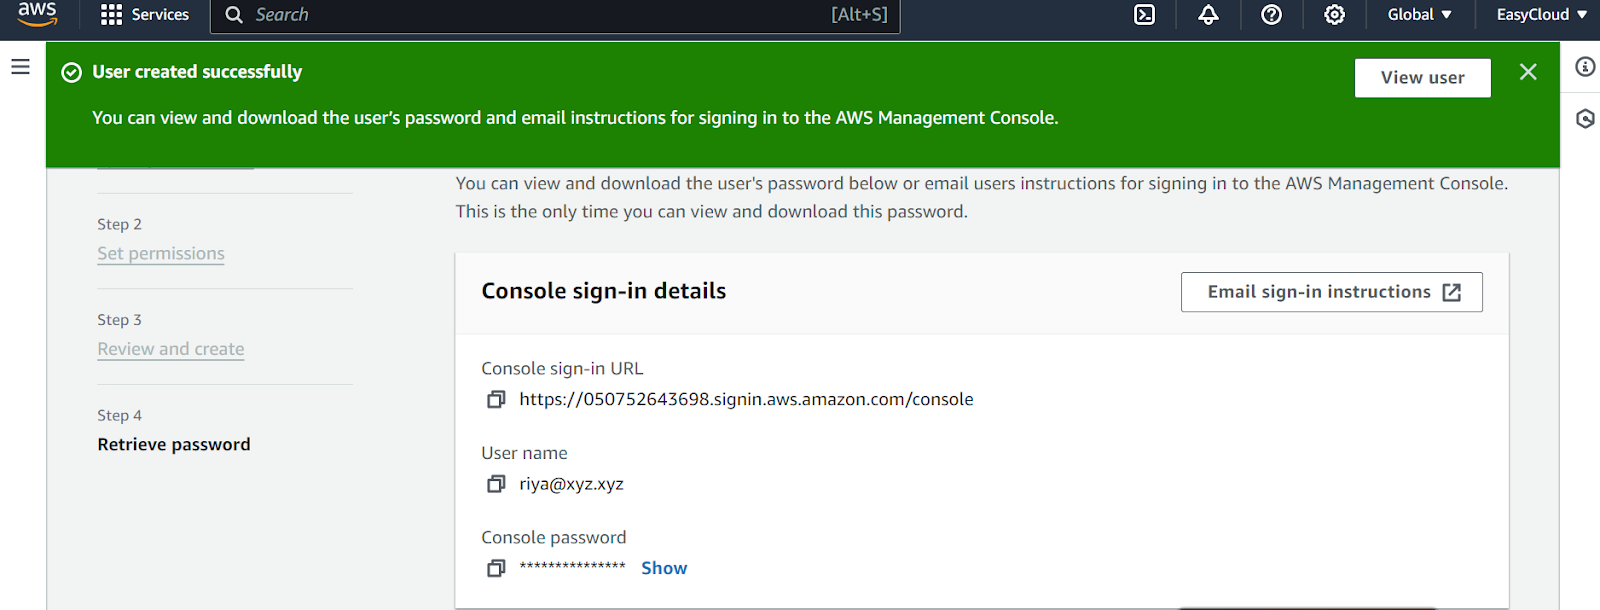The image size is (1600, 610).
Task: Go to Set permissions step
Action: click(x=161, y=254)
